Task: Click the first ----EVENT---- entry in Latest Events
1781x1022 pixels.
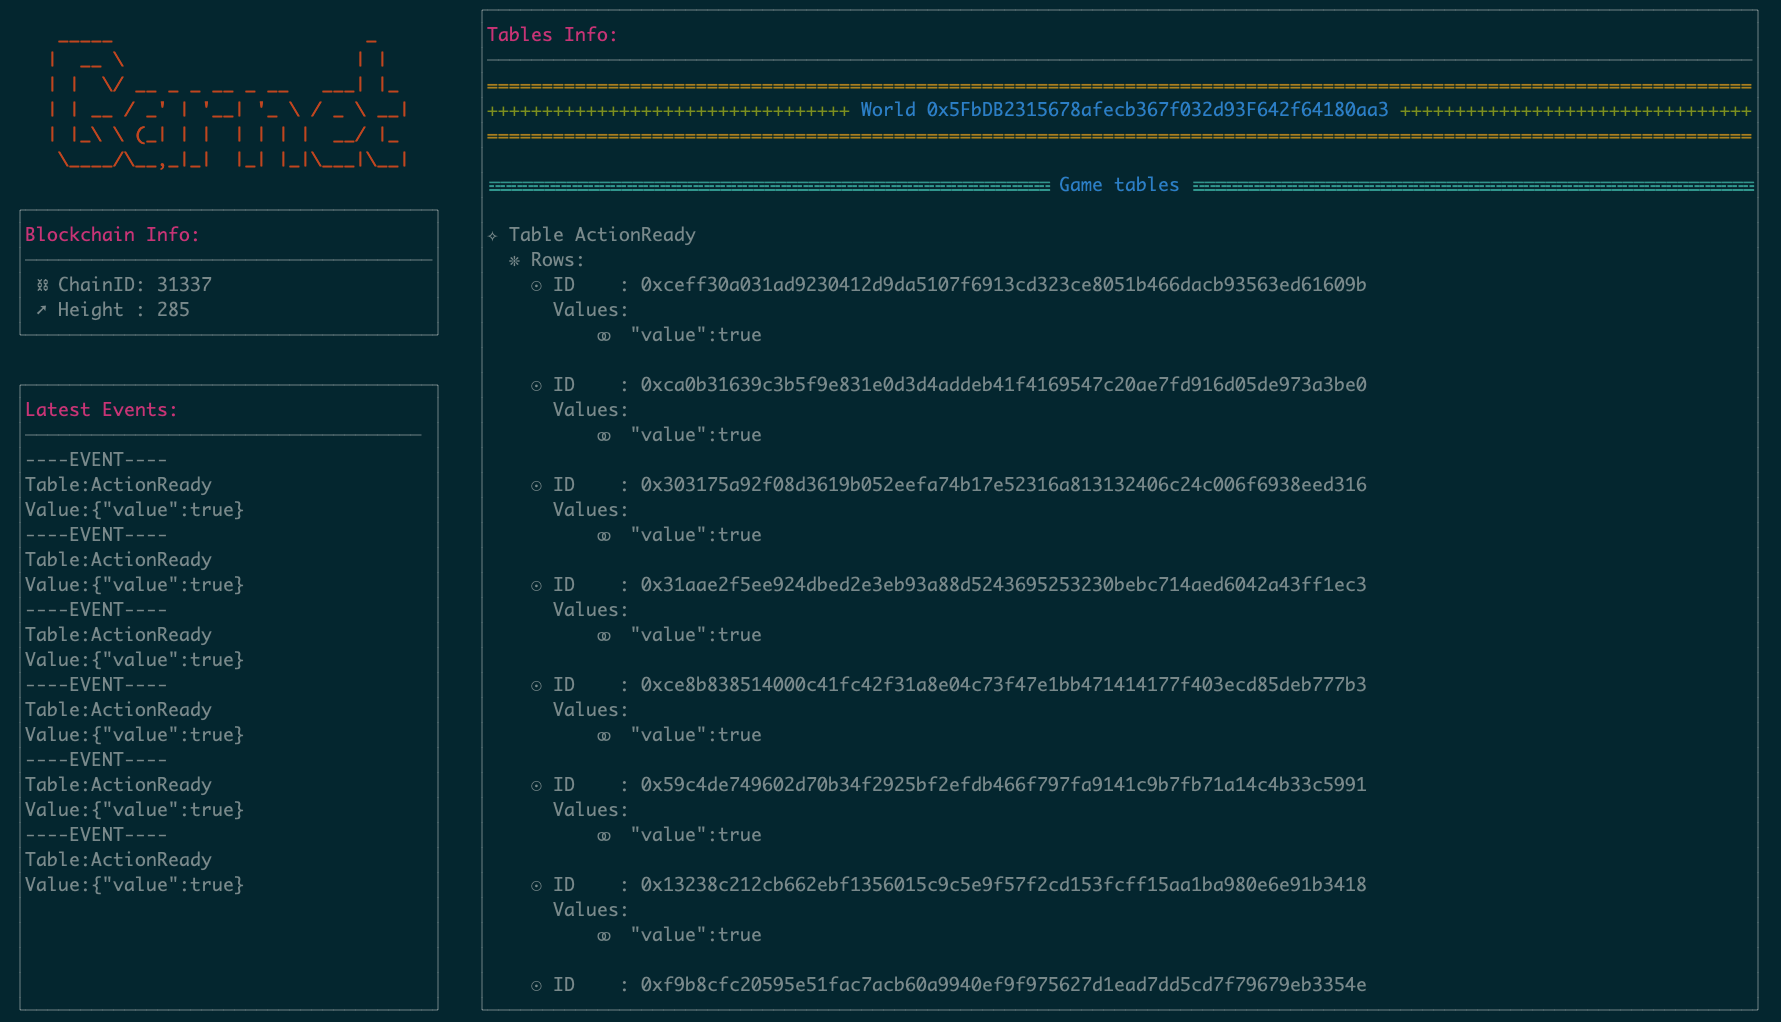Action: coord(96,460)
